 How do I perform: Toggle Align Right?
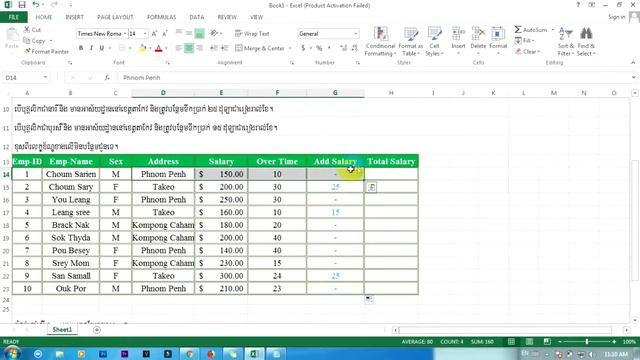200,48
